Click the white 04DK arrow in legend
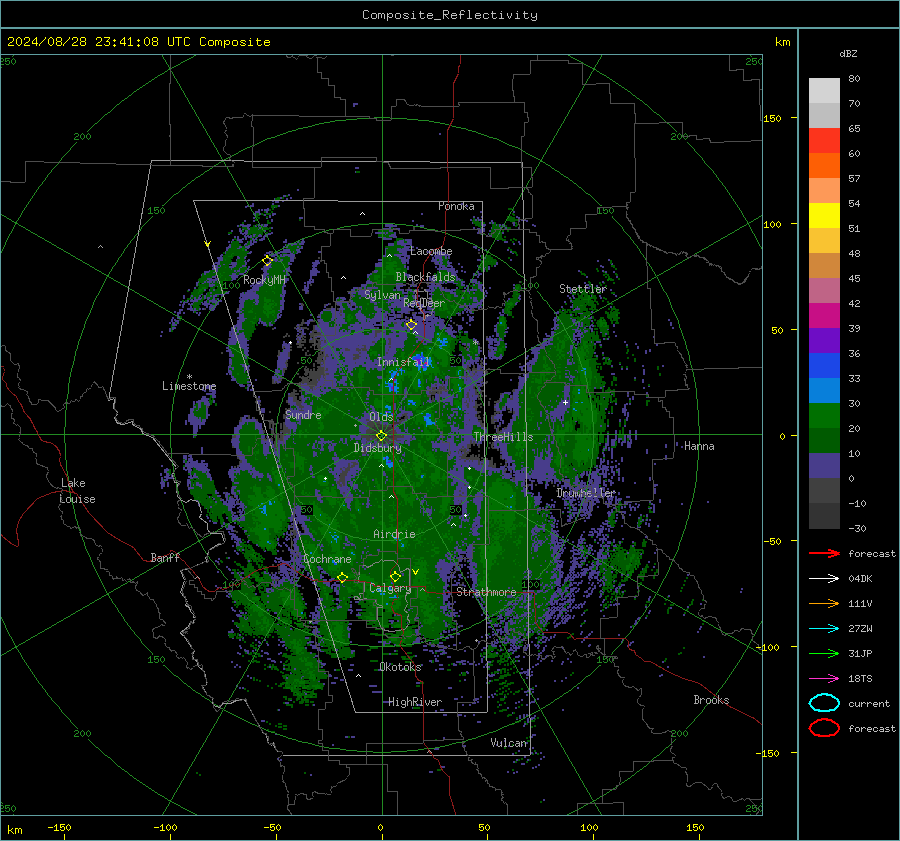This screenshot has width=900, height=841. click(x=824, y=578)
